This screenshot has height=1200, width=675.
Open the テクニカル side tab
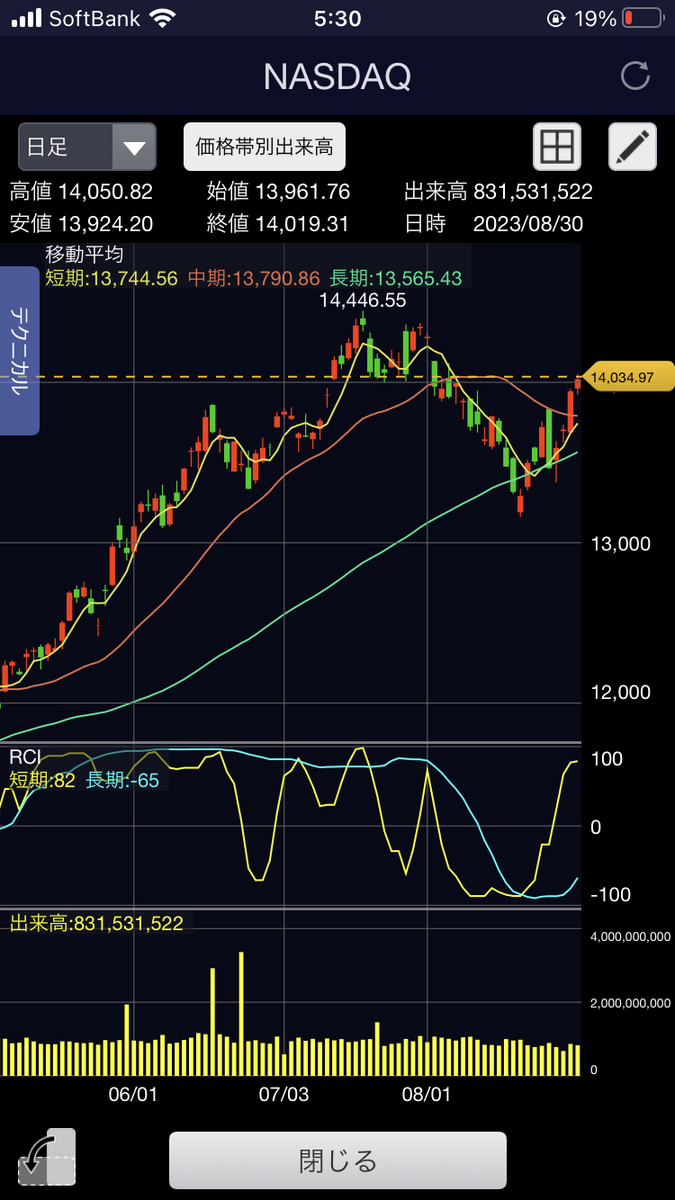19,351
